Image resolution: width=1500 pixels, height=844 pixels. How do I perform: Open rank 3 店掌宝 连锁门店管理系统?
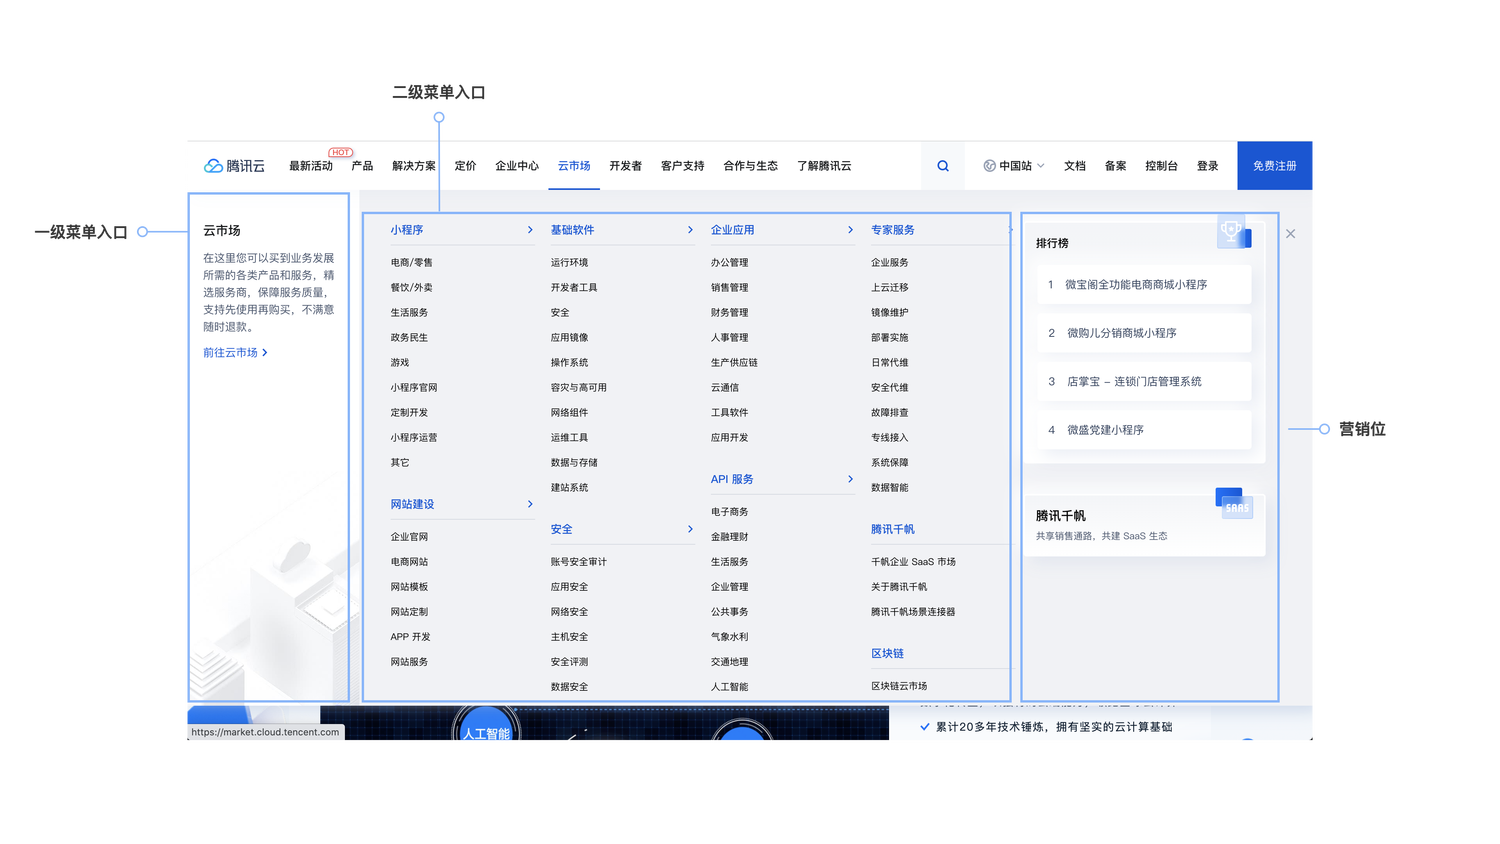click(x=1144, y=381)
